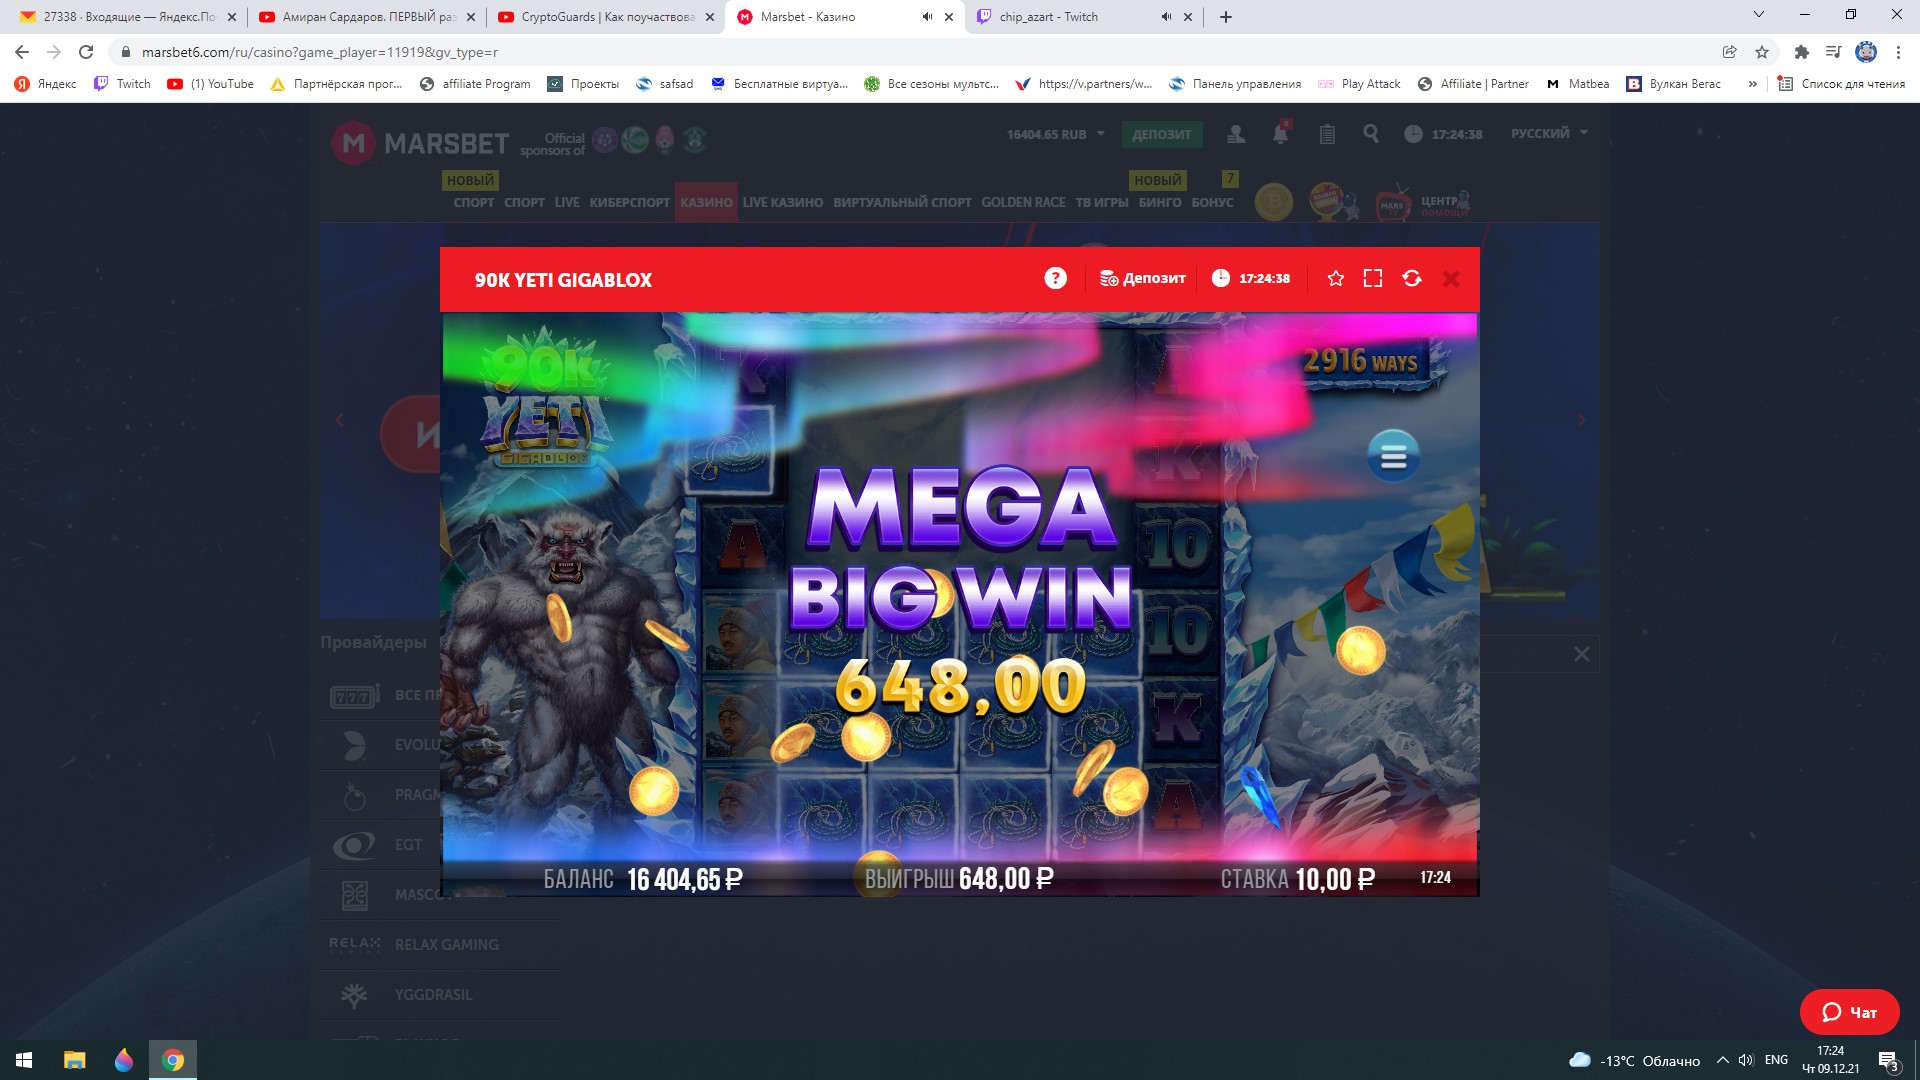Open the red Чат support button
This screenshot has height=1080, width=1920.
pos(1849,1012)
